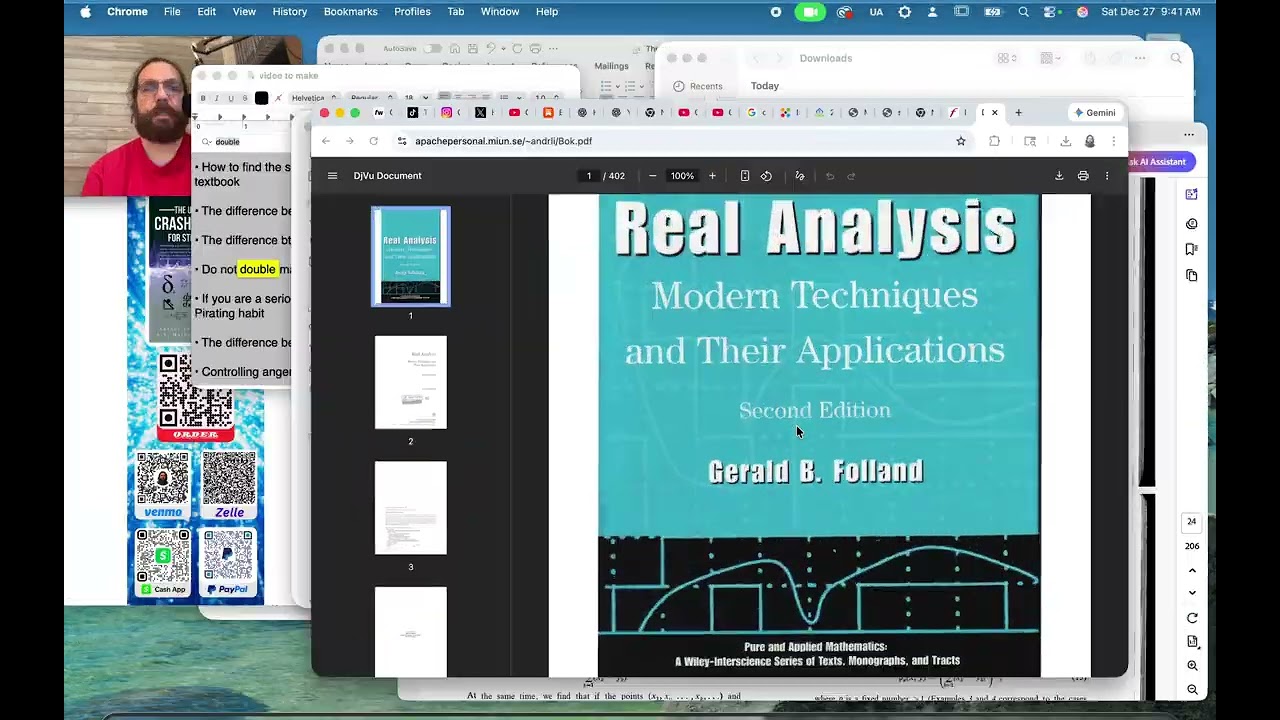Screen dimensions: 1280x720
Task: Select Recents in Finder sidebar
Action: coord(698,86)
